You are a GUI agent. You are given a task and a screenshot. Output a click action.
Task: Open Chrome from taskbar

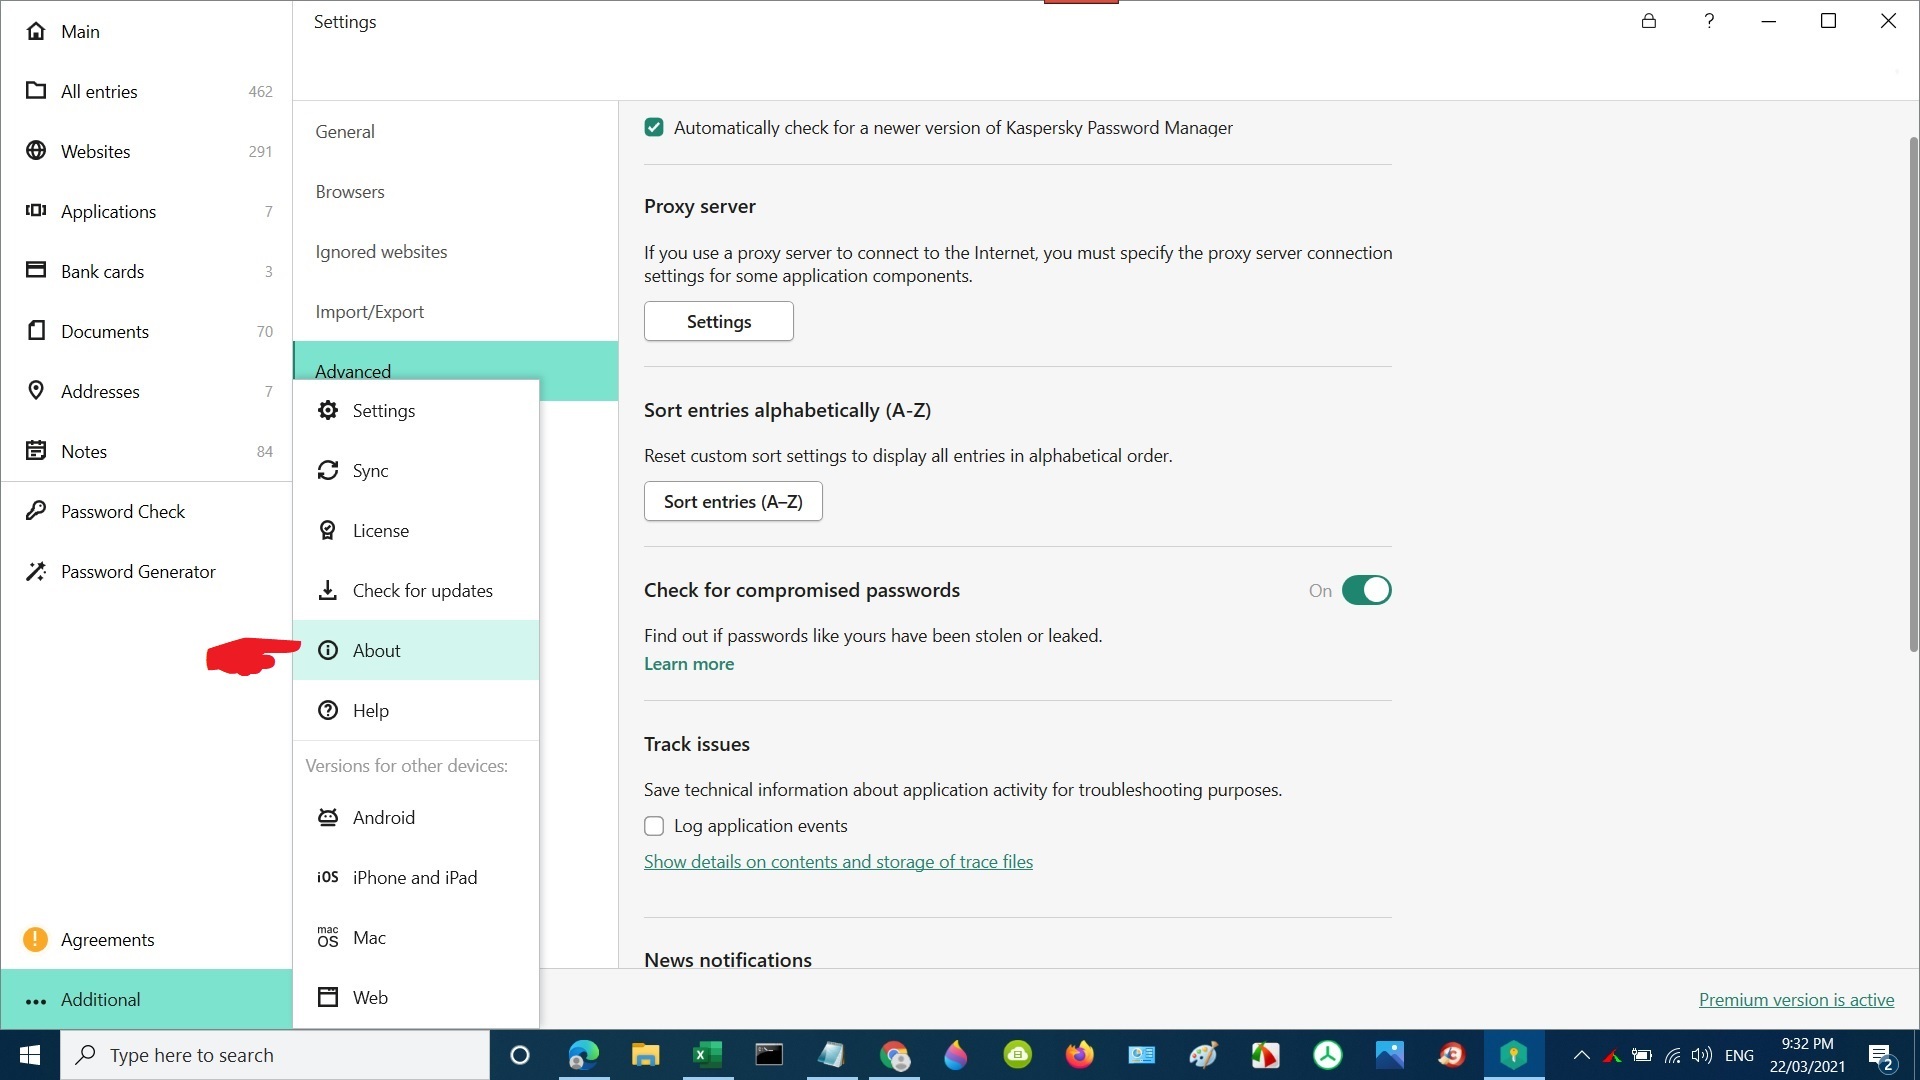(x=894, y=1055)
